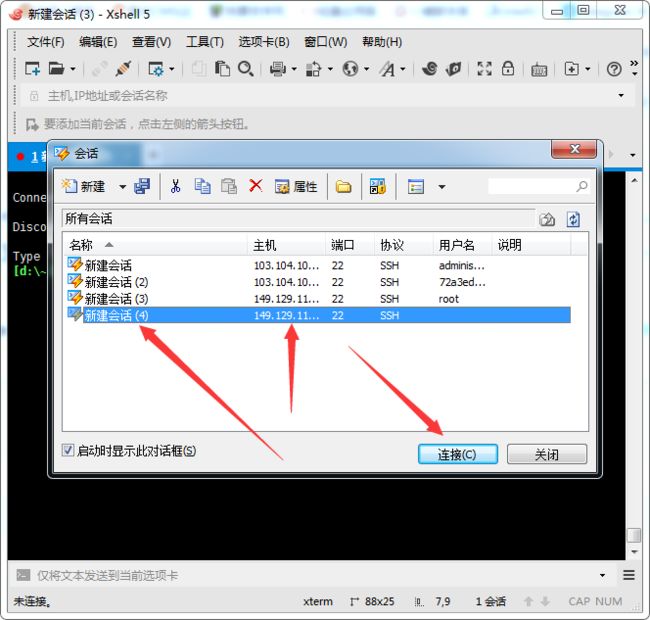Open the 帮助(H) menu
This screenshot has width=650, height=620.
click(x=382, y=42)
